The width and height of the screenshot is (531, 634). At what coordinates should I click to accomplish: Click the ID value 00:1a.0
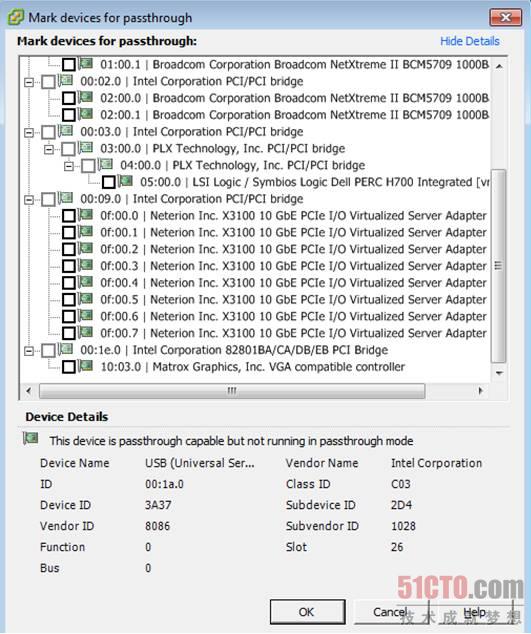tap(164, 484)
